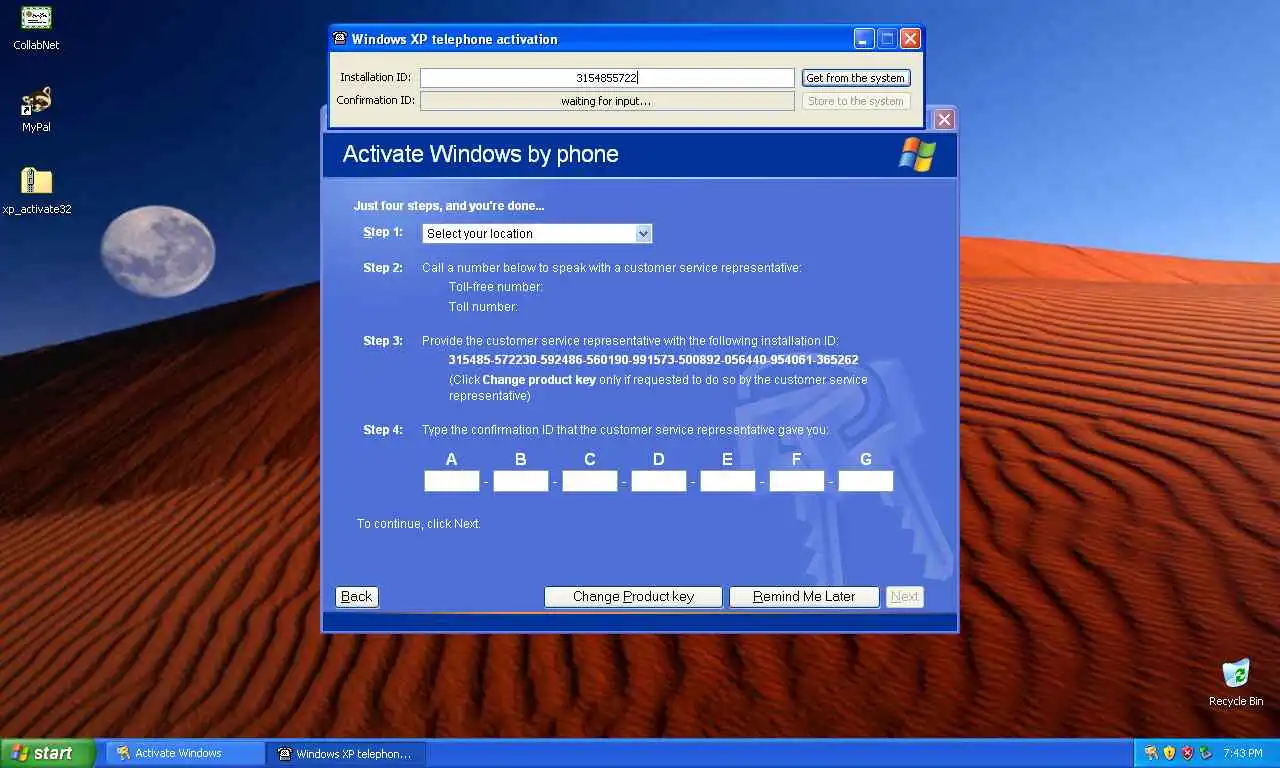The height and width of the screenshot is (768, 1280).
Task: Click Remind Me Later button
Action: point(804,597)
